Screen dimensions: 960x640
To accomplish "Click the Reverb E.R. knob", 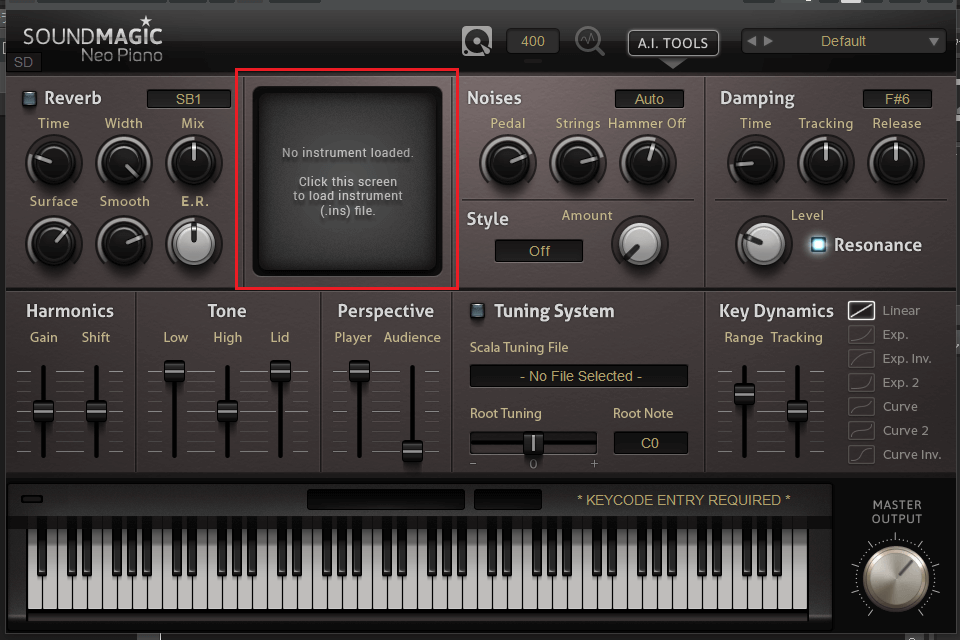I will pos(194,244).
